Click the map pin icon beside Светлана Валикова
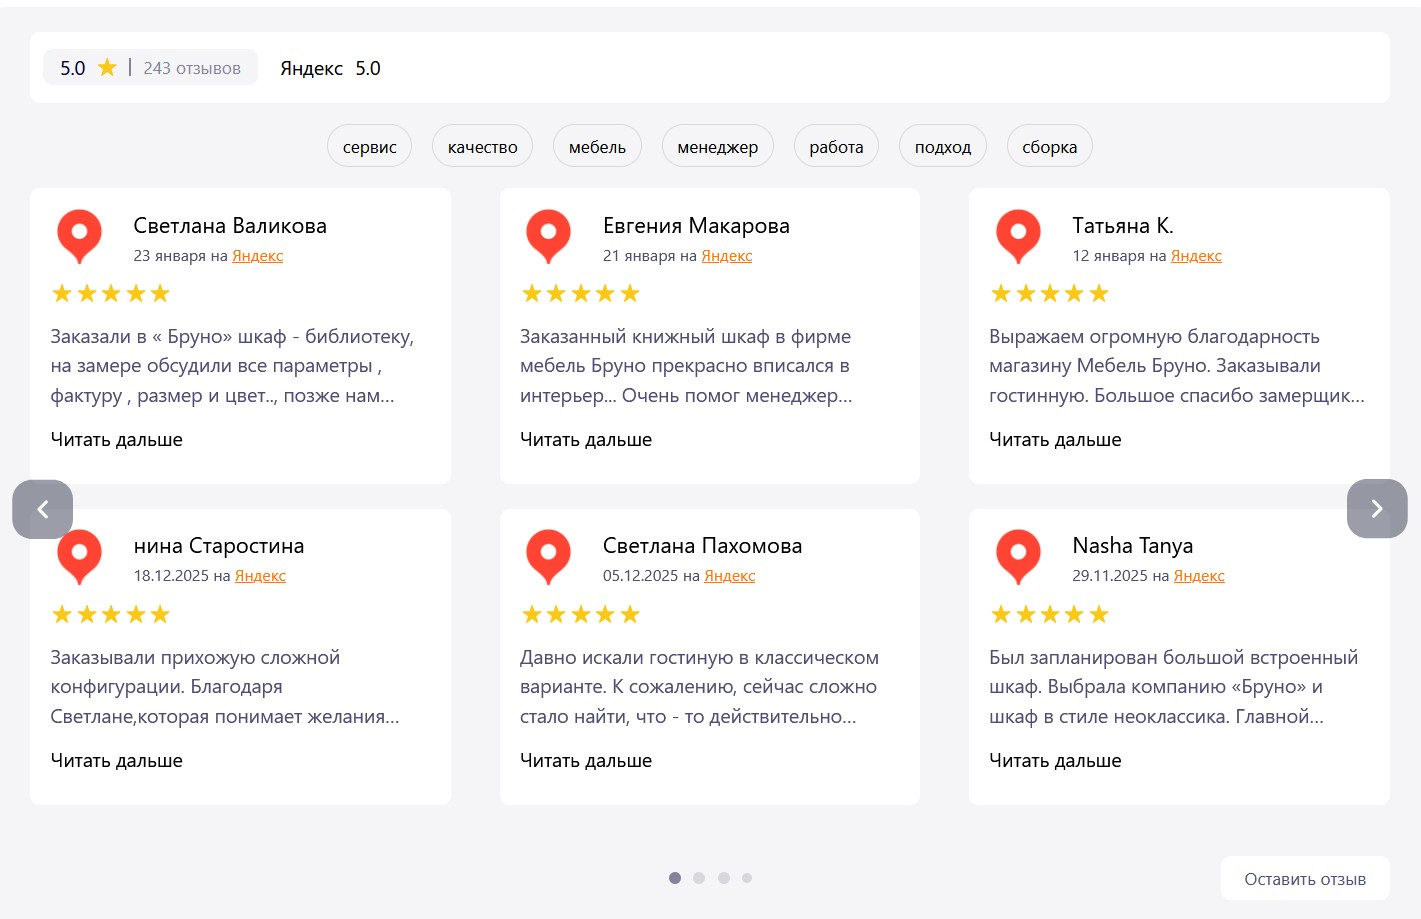The width and height of the screenshot is (1421, 919). pyautogui.click(x=79, y=236)
